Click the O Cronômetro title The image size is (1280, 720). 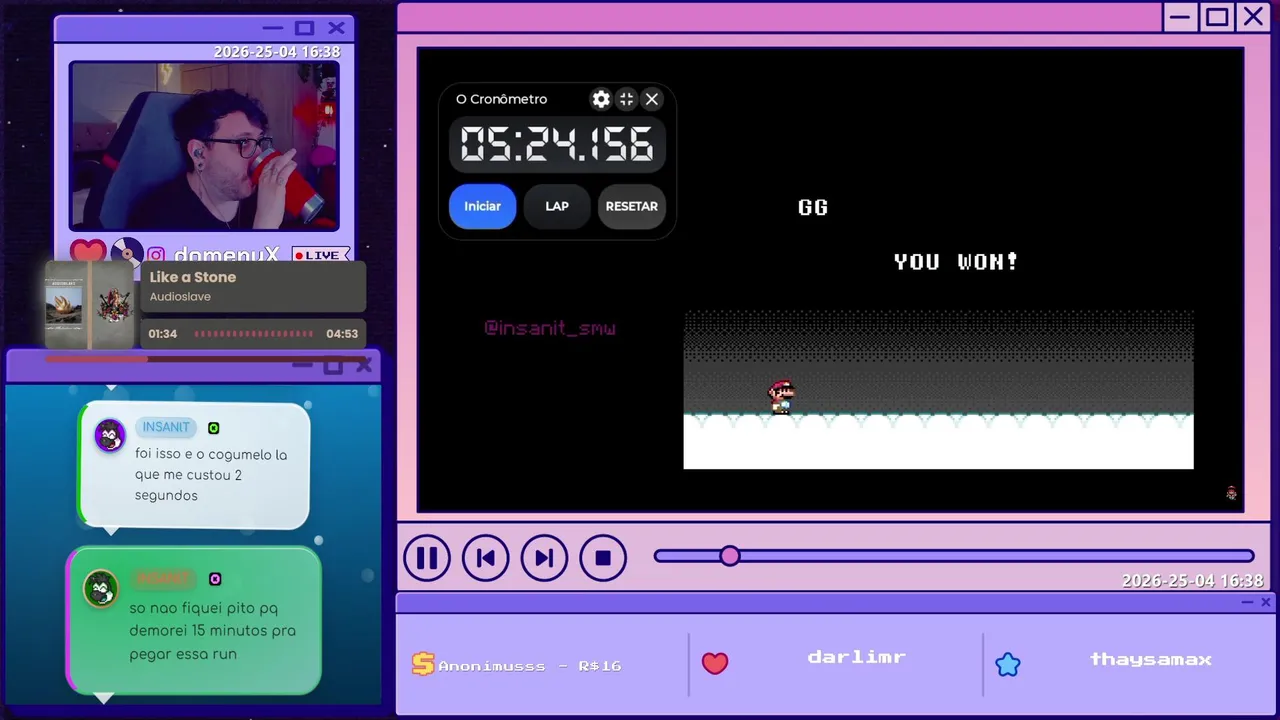click(502, 99)
